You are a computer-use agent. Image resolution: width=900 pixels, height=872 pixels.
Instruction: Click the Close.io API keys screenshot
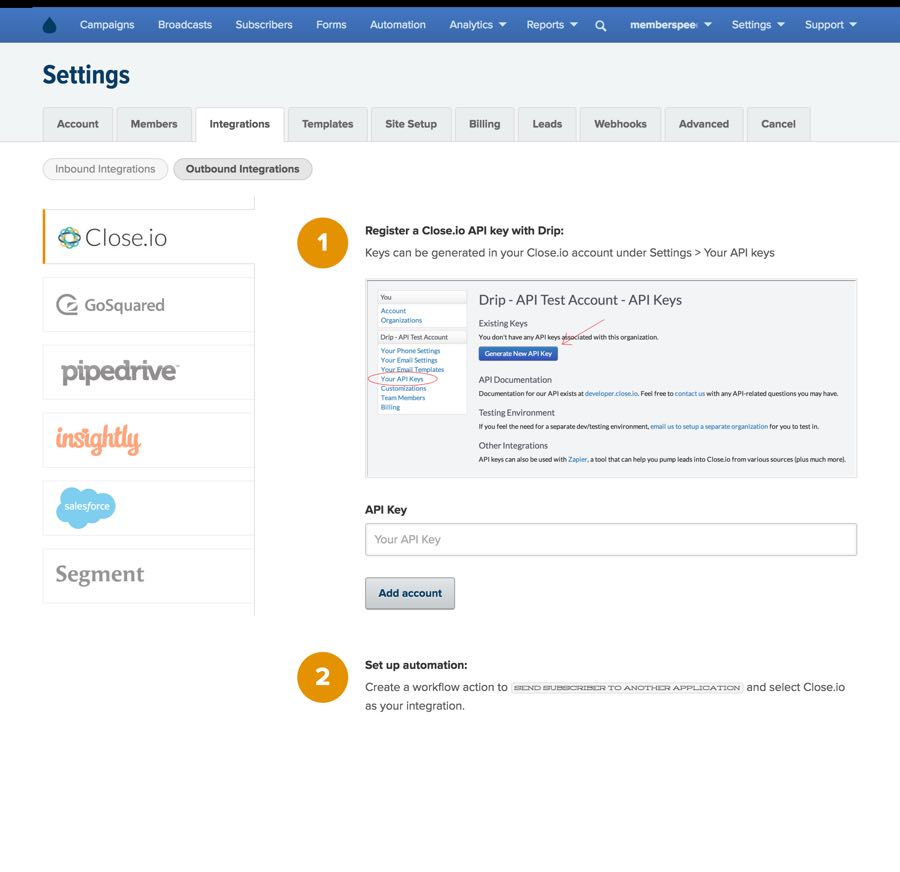(x=611, y=379)
